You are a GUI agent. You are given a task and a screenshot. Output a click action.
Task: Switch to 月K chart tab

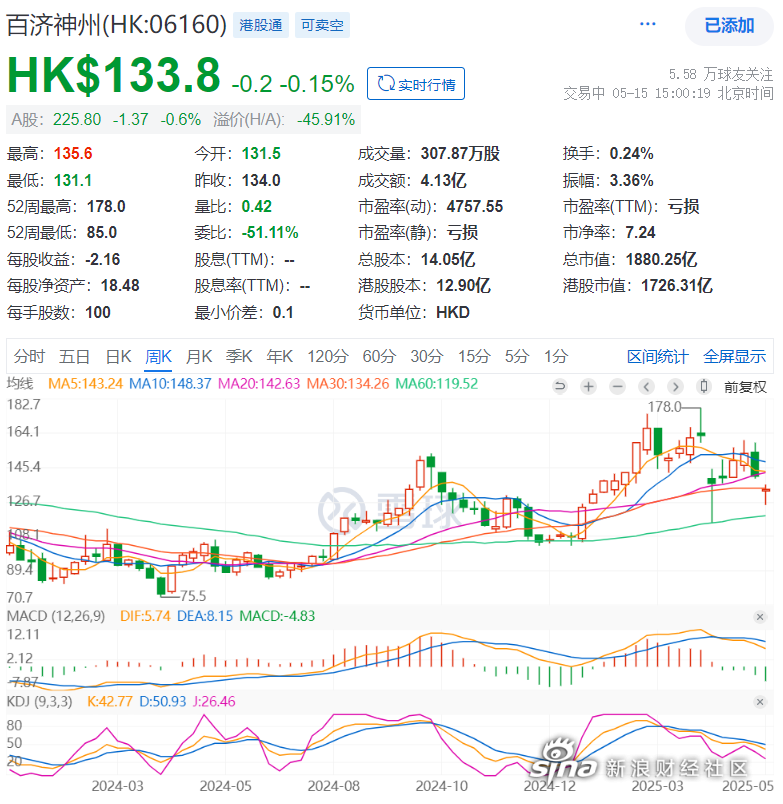click(198, 356)
